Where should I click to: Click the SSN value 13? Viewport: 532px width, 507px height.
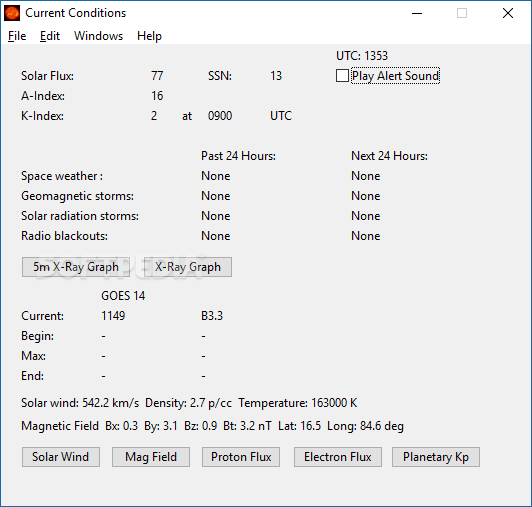[x=276, y=76]
